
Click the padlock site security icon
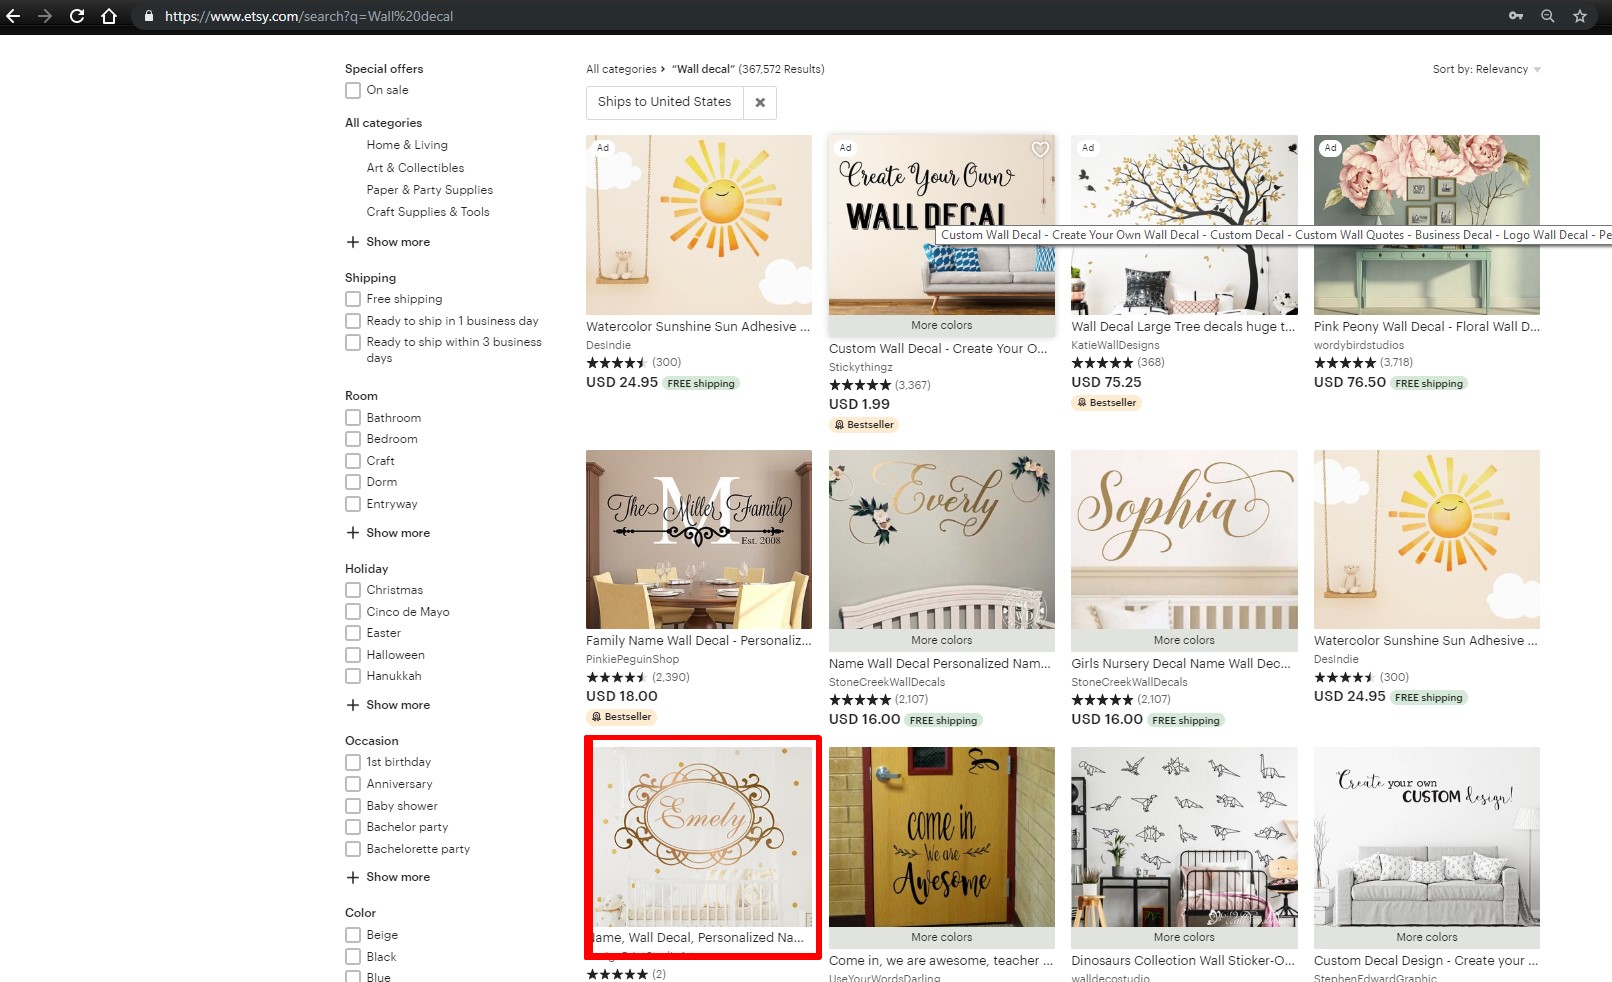(x=149, y=16)
